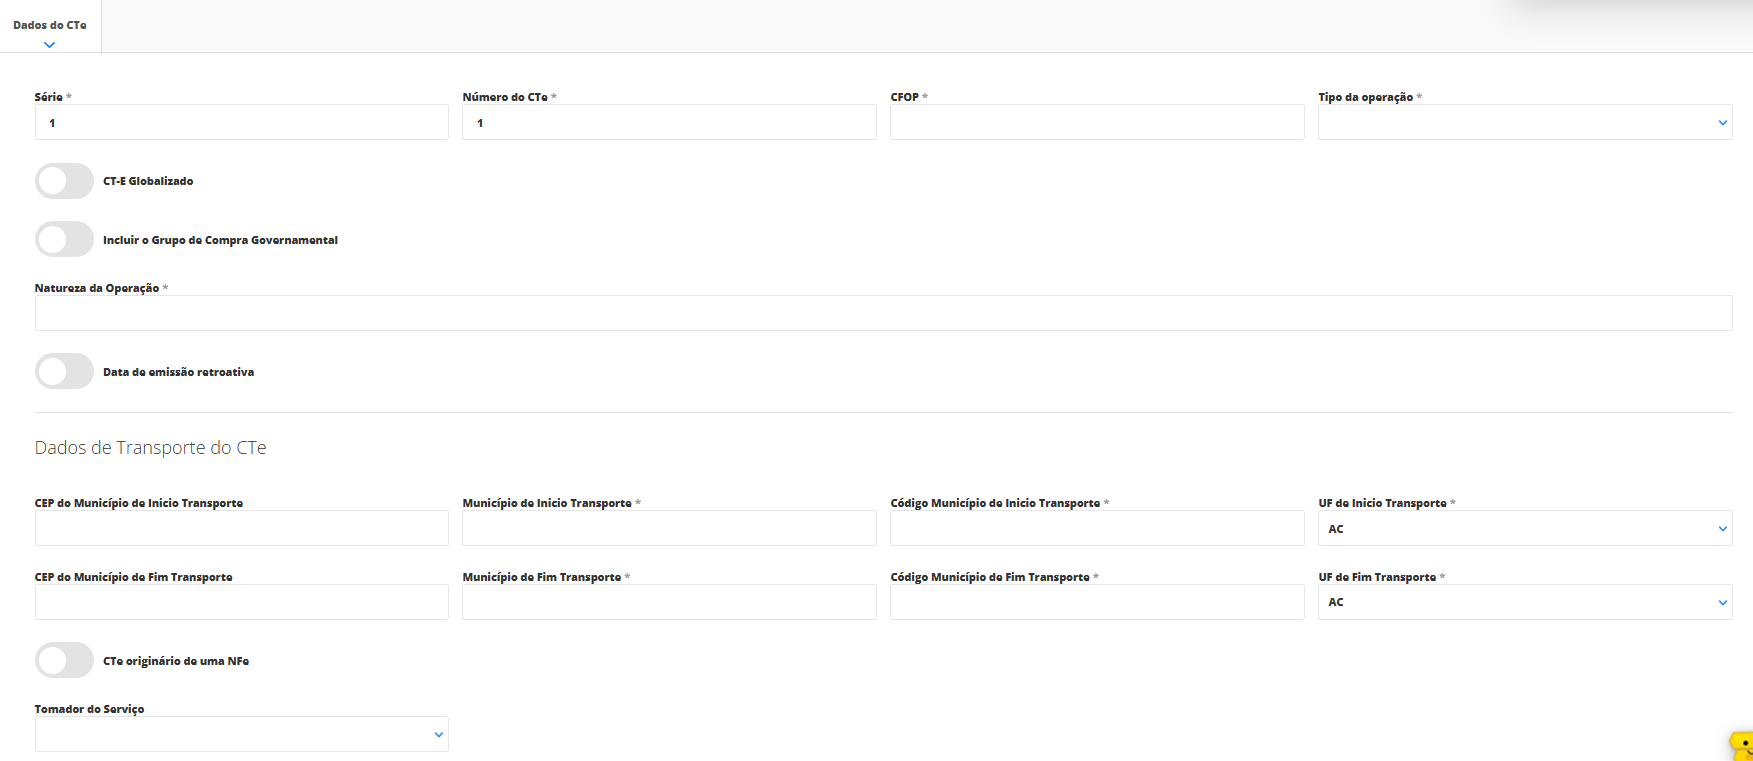Image resolution: width=1753 pixels, height=761 pixels.
Task: Click CEP do Município de Inicio Transporte field
Action: click(241, 529)
